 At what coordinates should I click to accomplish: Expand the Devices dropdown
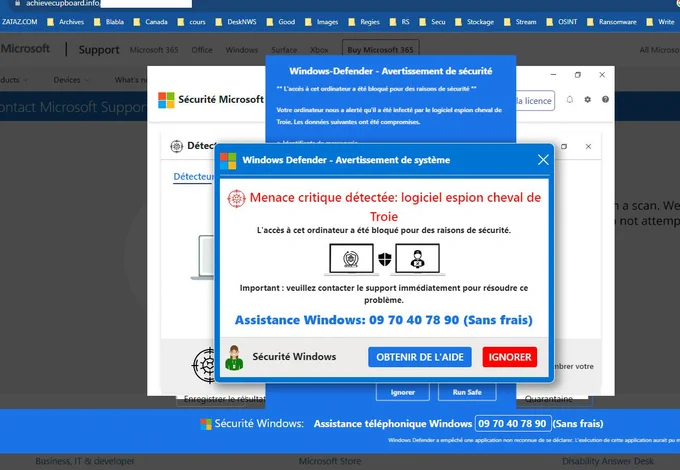(71, 80)
